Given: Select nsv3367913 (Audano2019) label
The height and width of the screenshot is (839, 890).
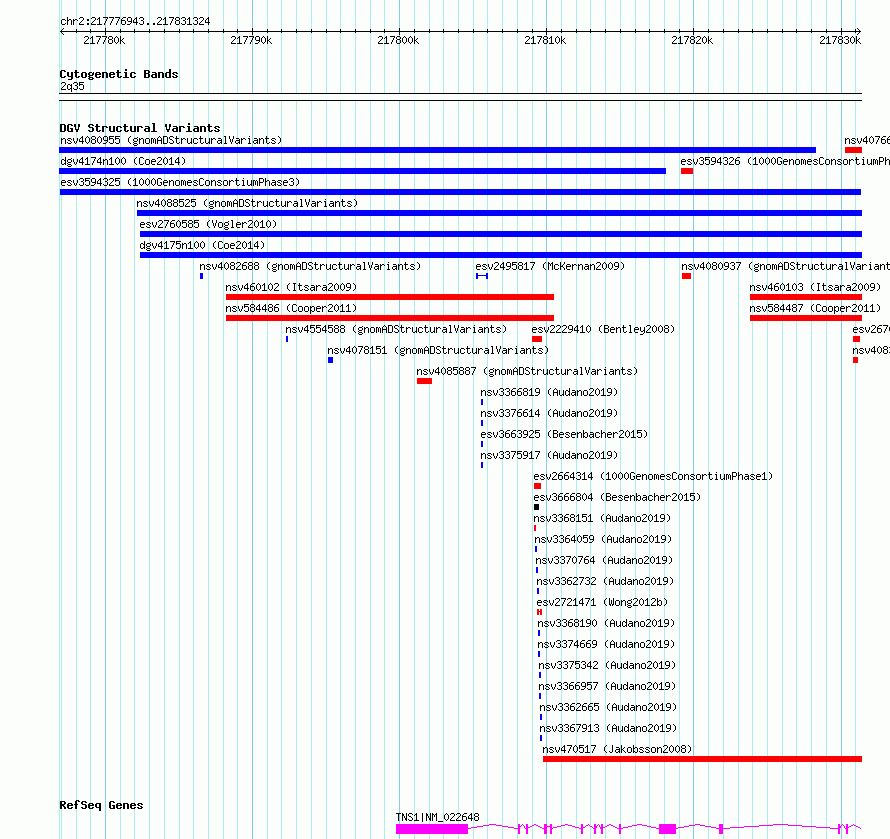Looking at the screenshot, I should (x=608, y=728).
